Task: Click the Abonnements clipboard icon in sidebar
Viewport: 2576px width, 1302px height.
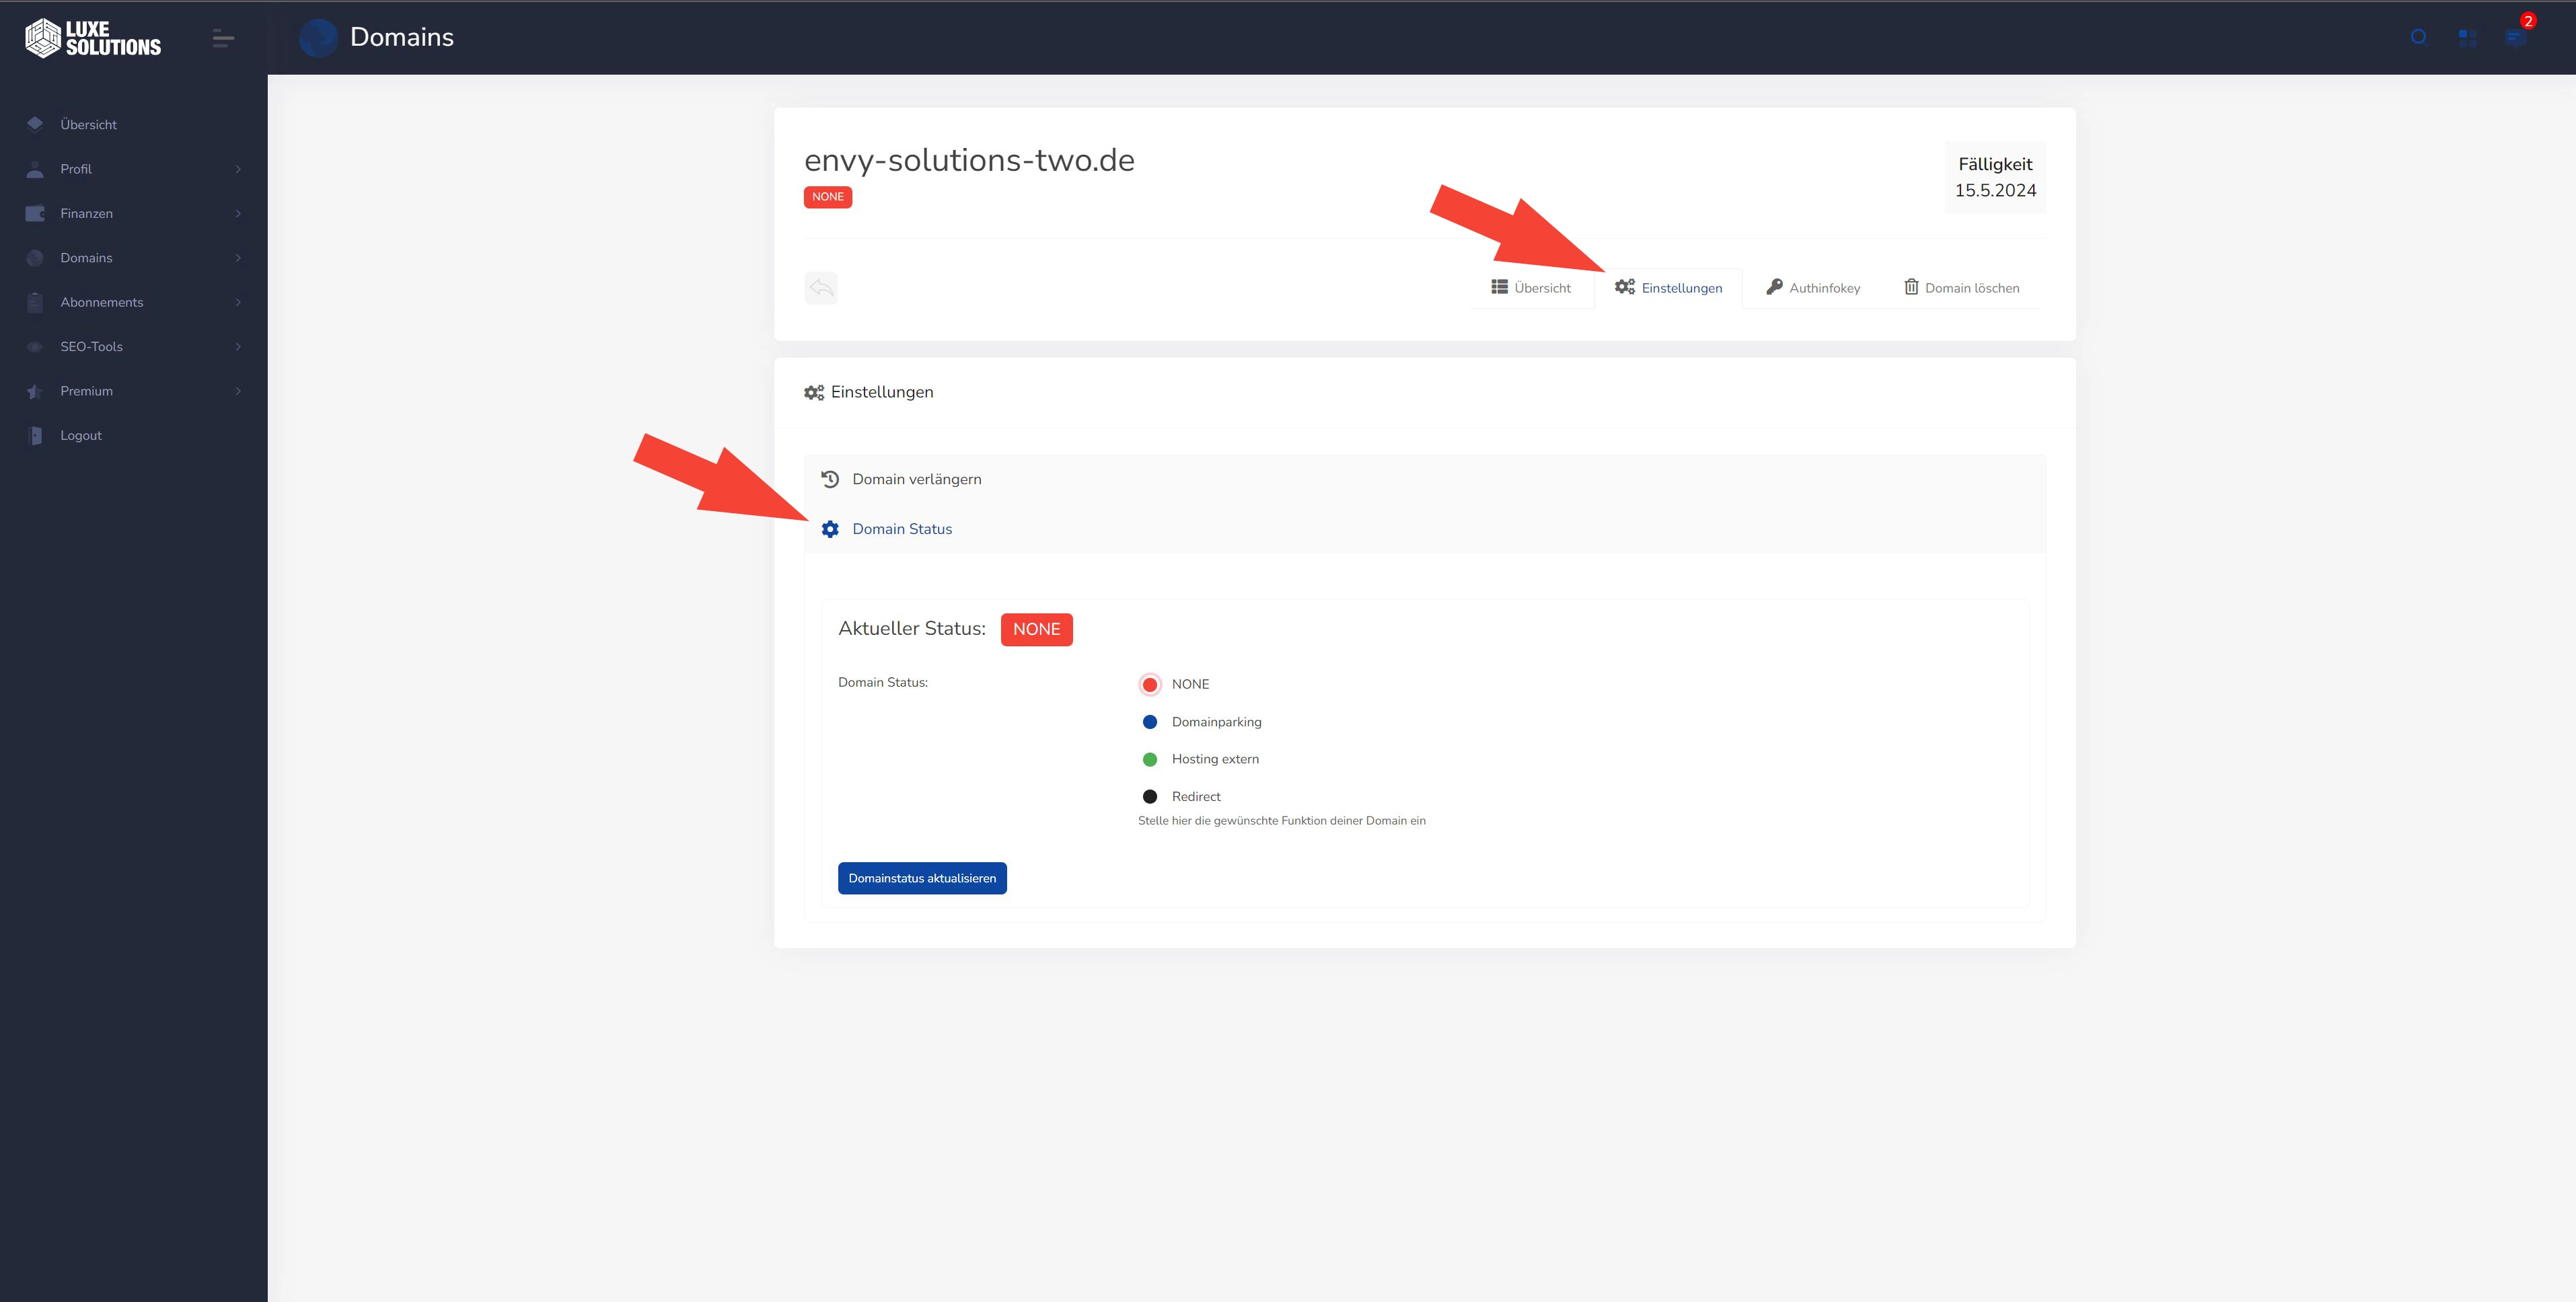Action: 35,302
